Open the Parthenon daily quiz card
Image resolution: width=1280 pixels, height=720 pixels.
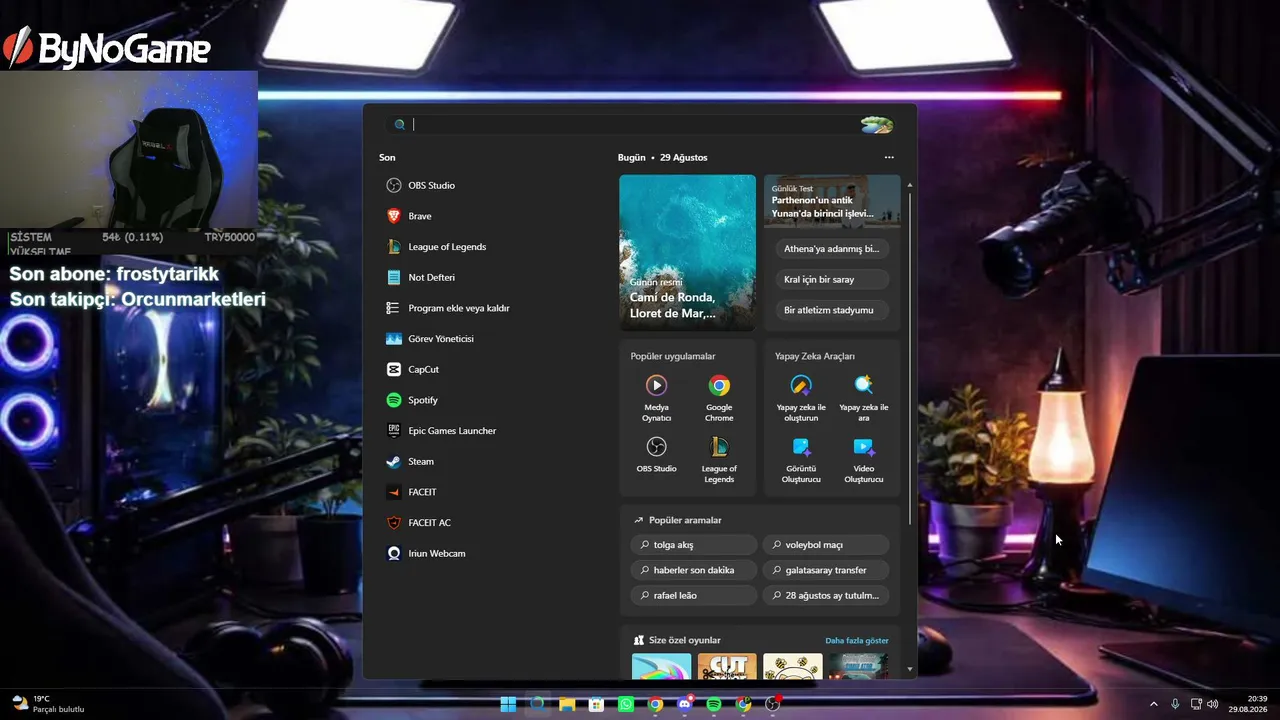[832, 201]
